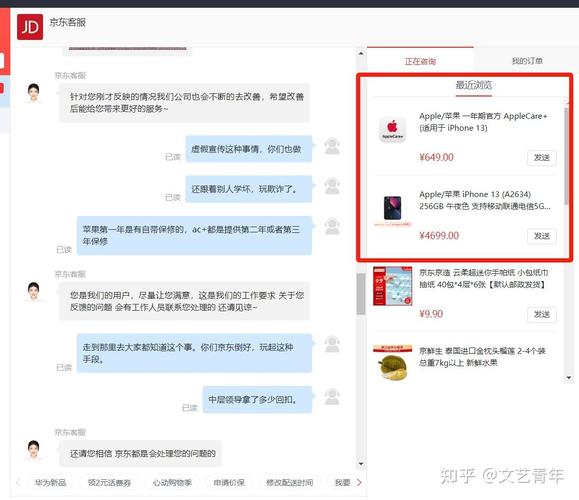Screen dimensions: 579x500
Task: Click user avatar beside 还跟着别人学坏 message
Action: click(332, 186)
